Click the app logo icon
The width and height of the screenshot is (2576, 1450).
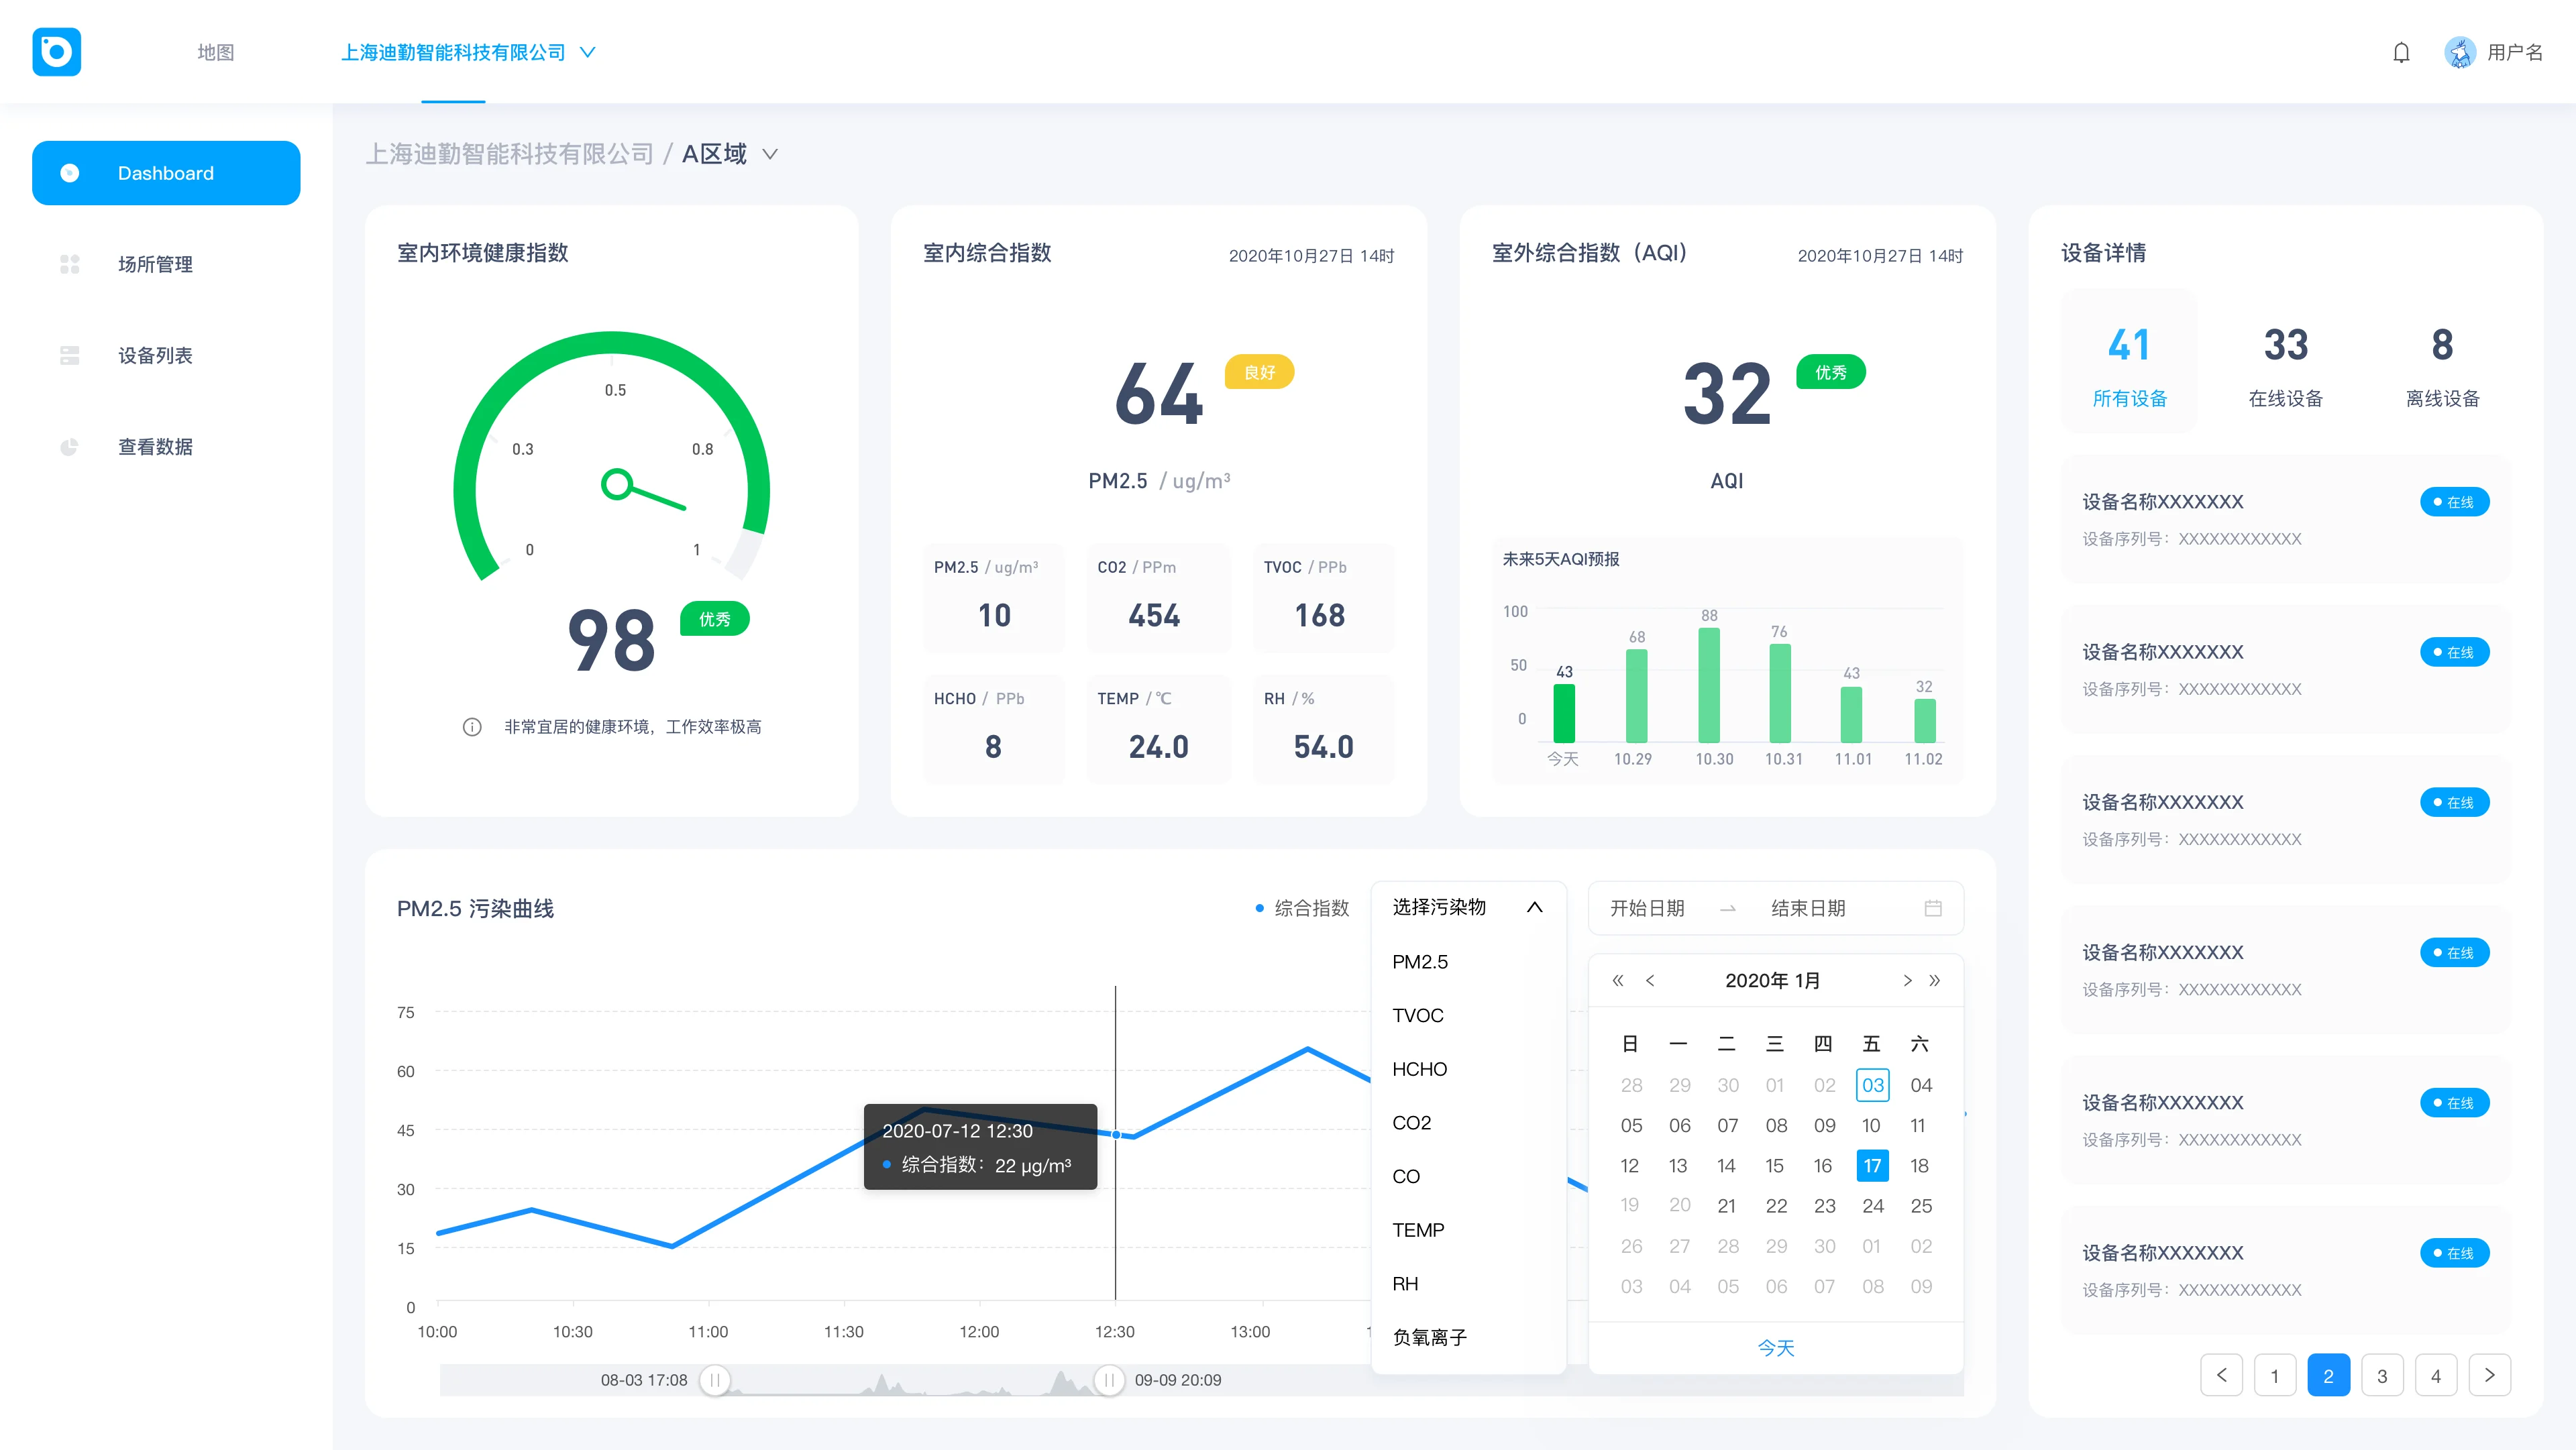click(57, 52)
